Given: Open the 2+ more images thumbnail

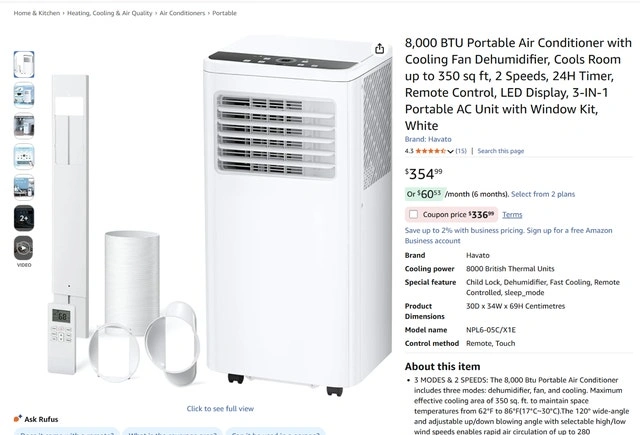Looking at the screenshot, I should tap(24, 218).
